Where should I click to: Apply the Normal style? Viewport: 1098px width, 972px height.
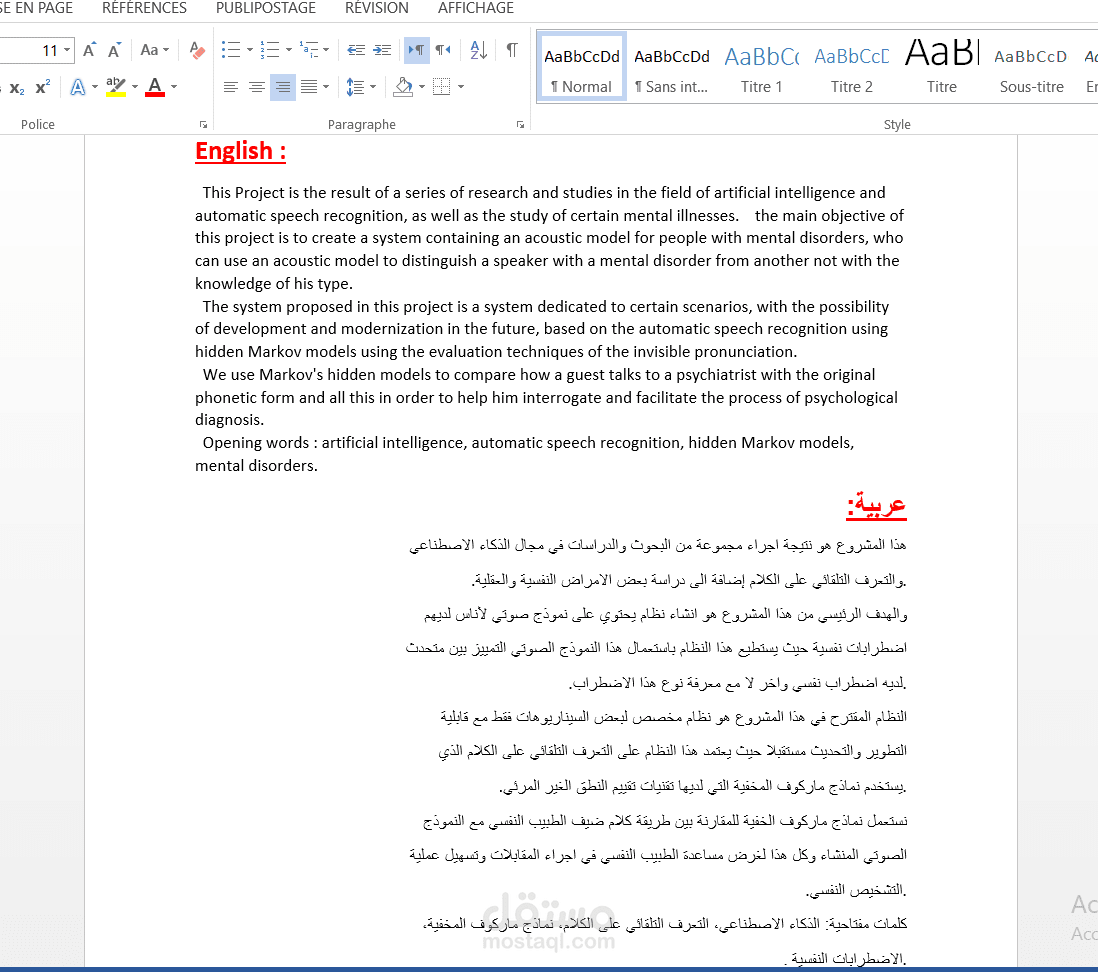click(582, 67)
